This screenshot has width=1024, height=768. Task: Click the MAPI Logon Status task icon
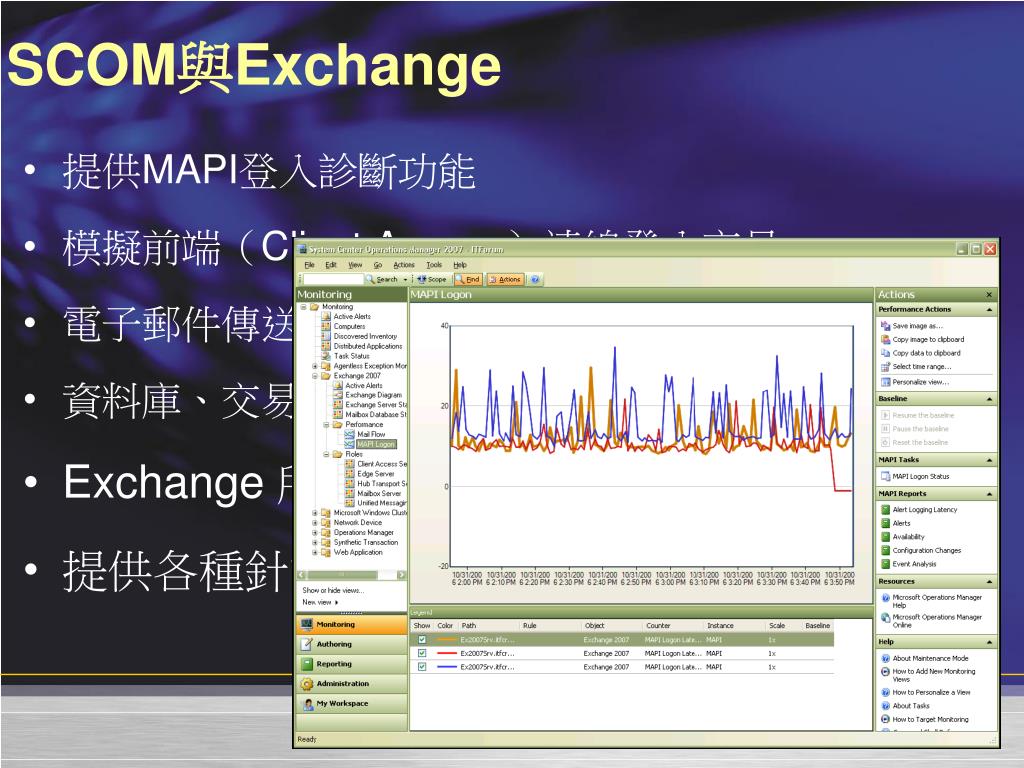tap(886, 476)
